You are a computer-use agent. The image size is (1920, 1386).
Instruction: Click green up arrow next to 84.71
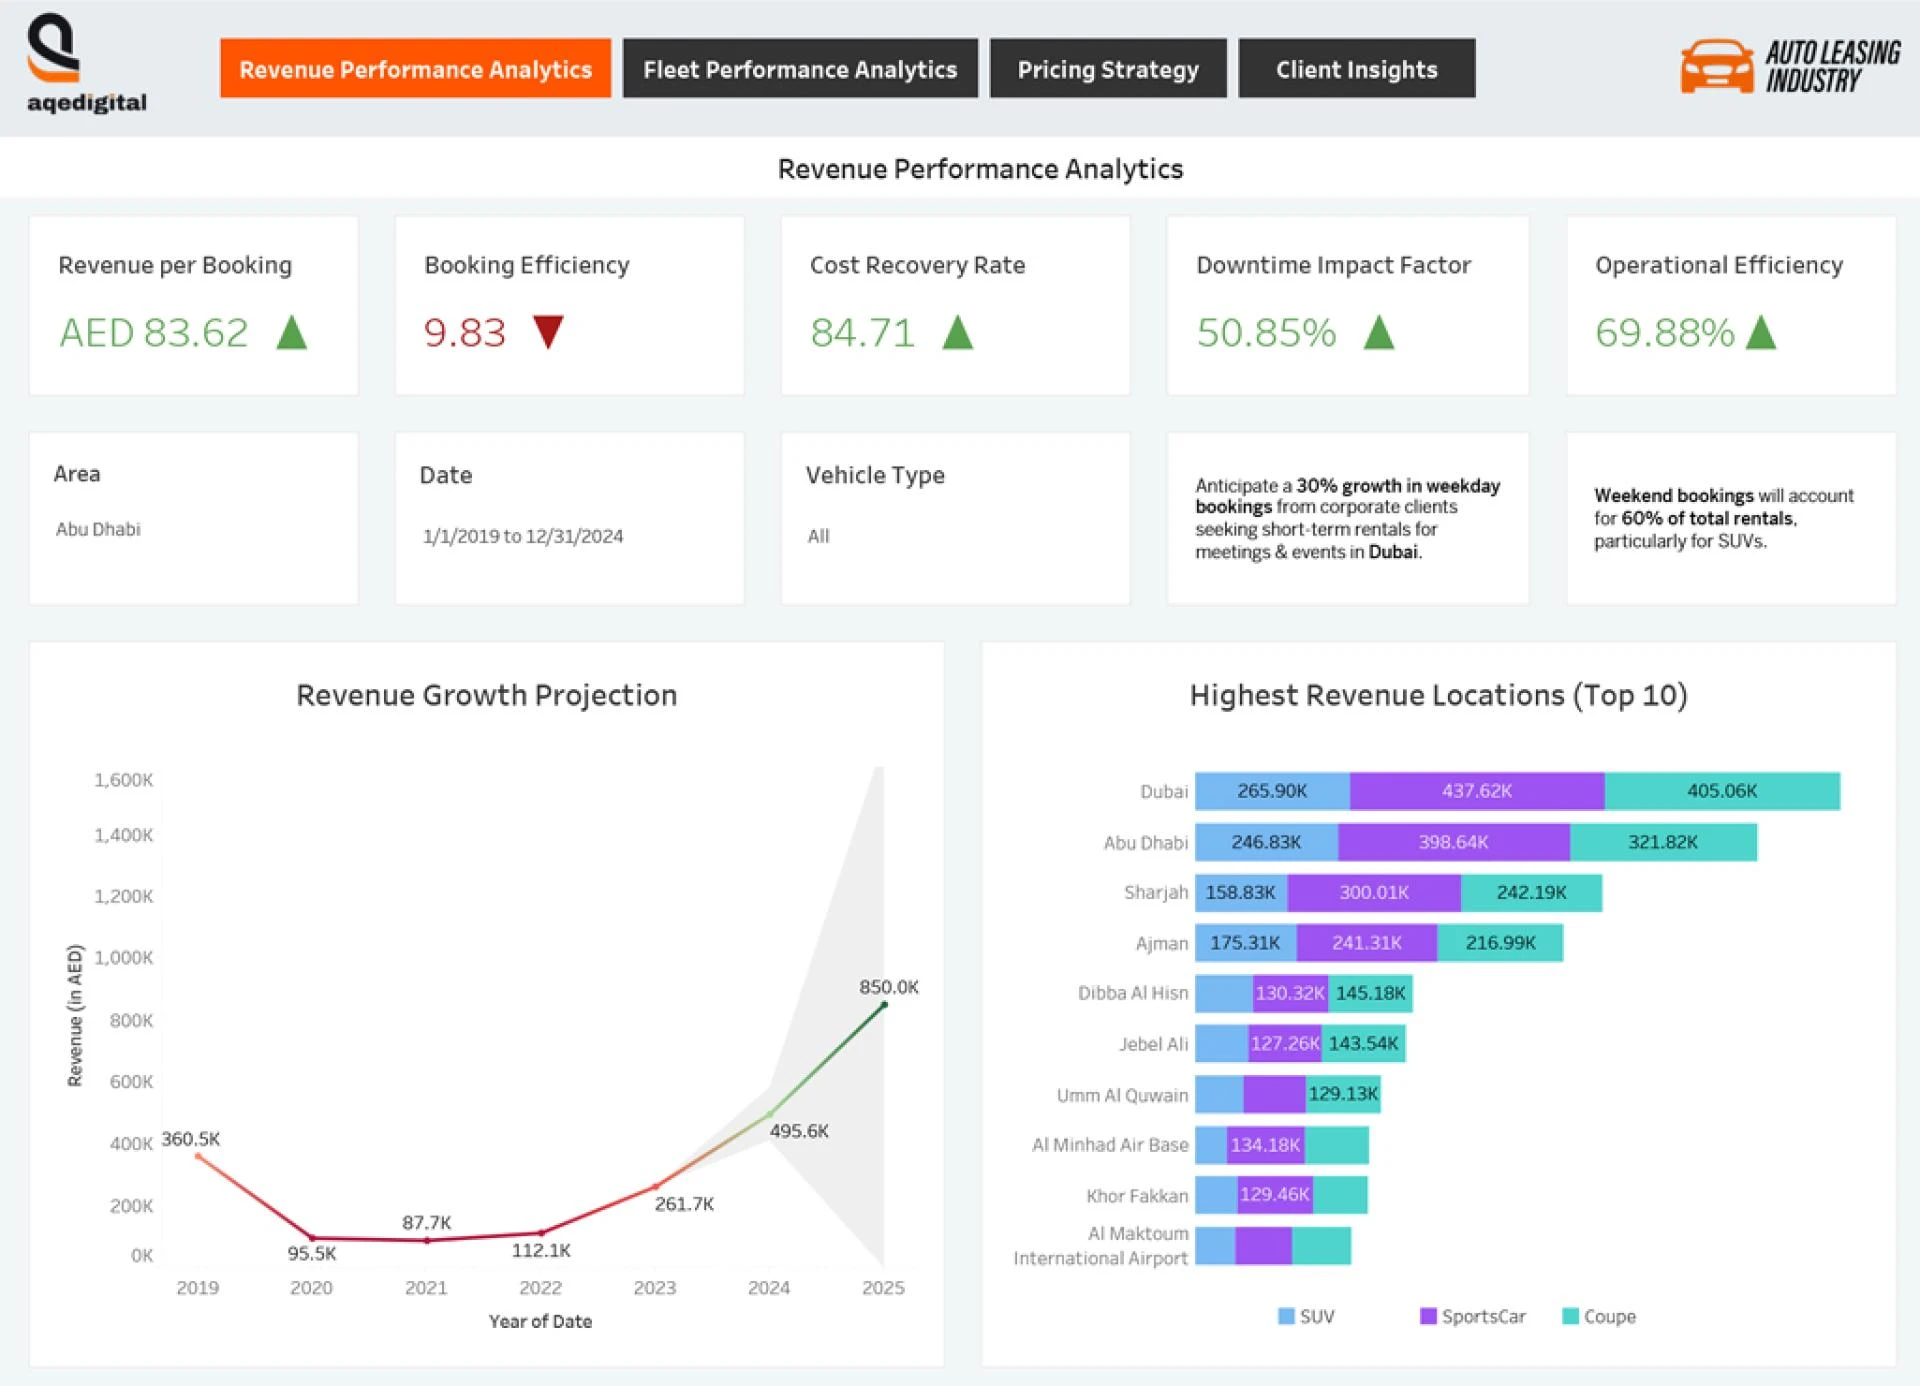957,333
